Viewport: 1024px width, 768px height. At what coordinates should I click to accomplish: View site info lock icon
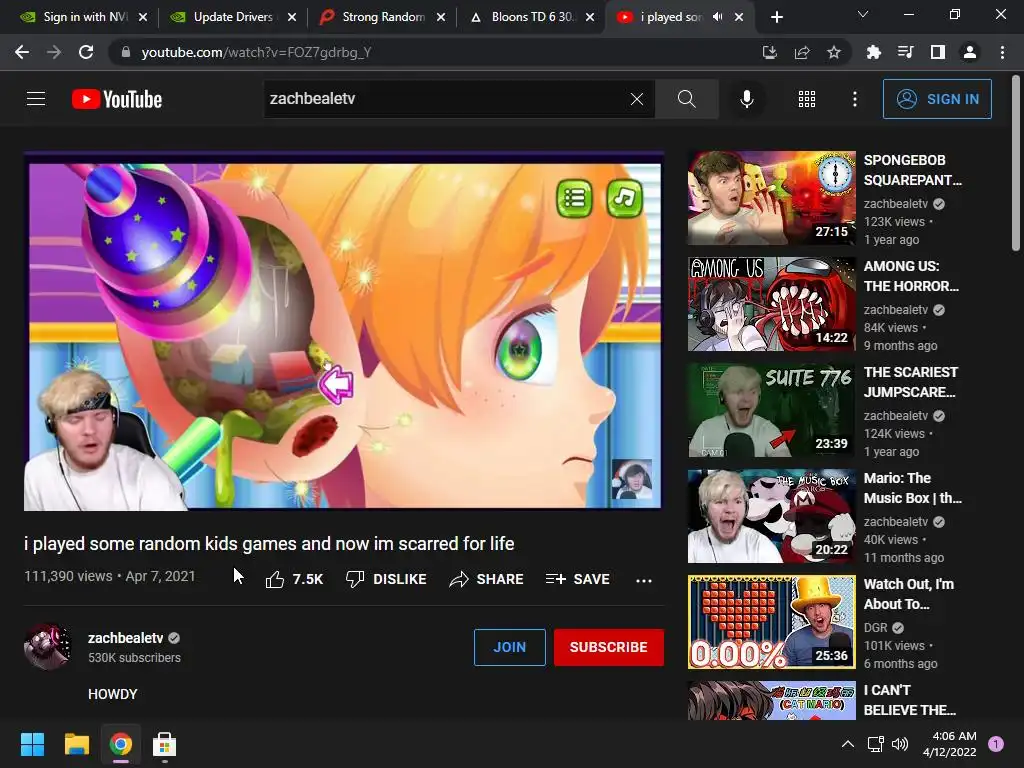coord(126,52)
